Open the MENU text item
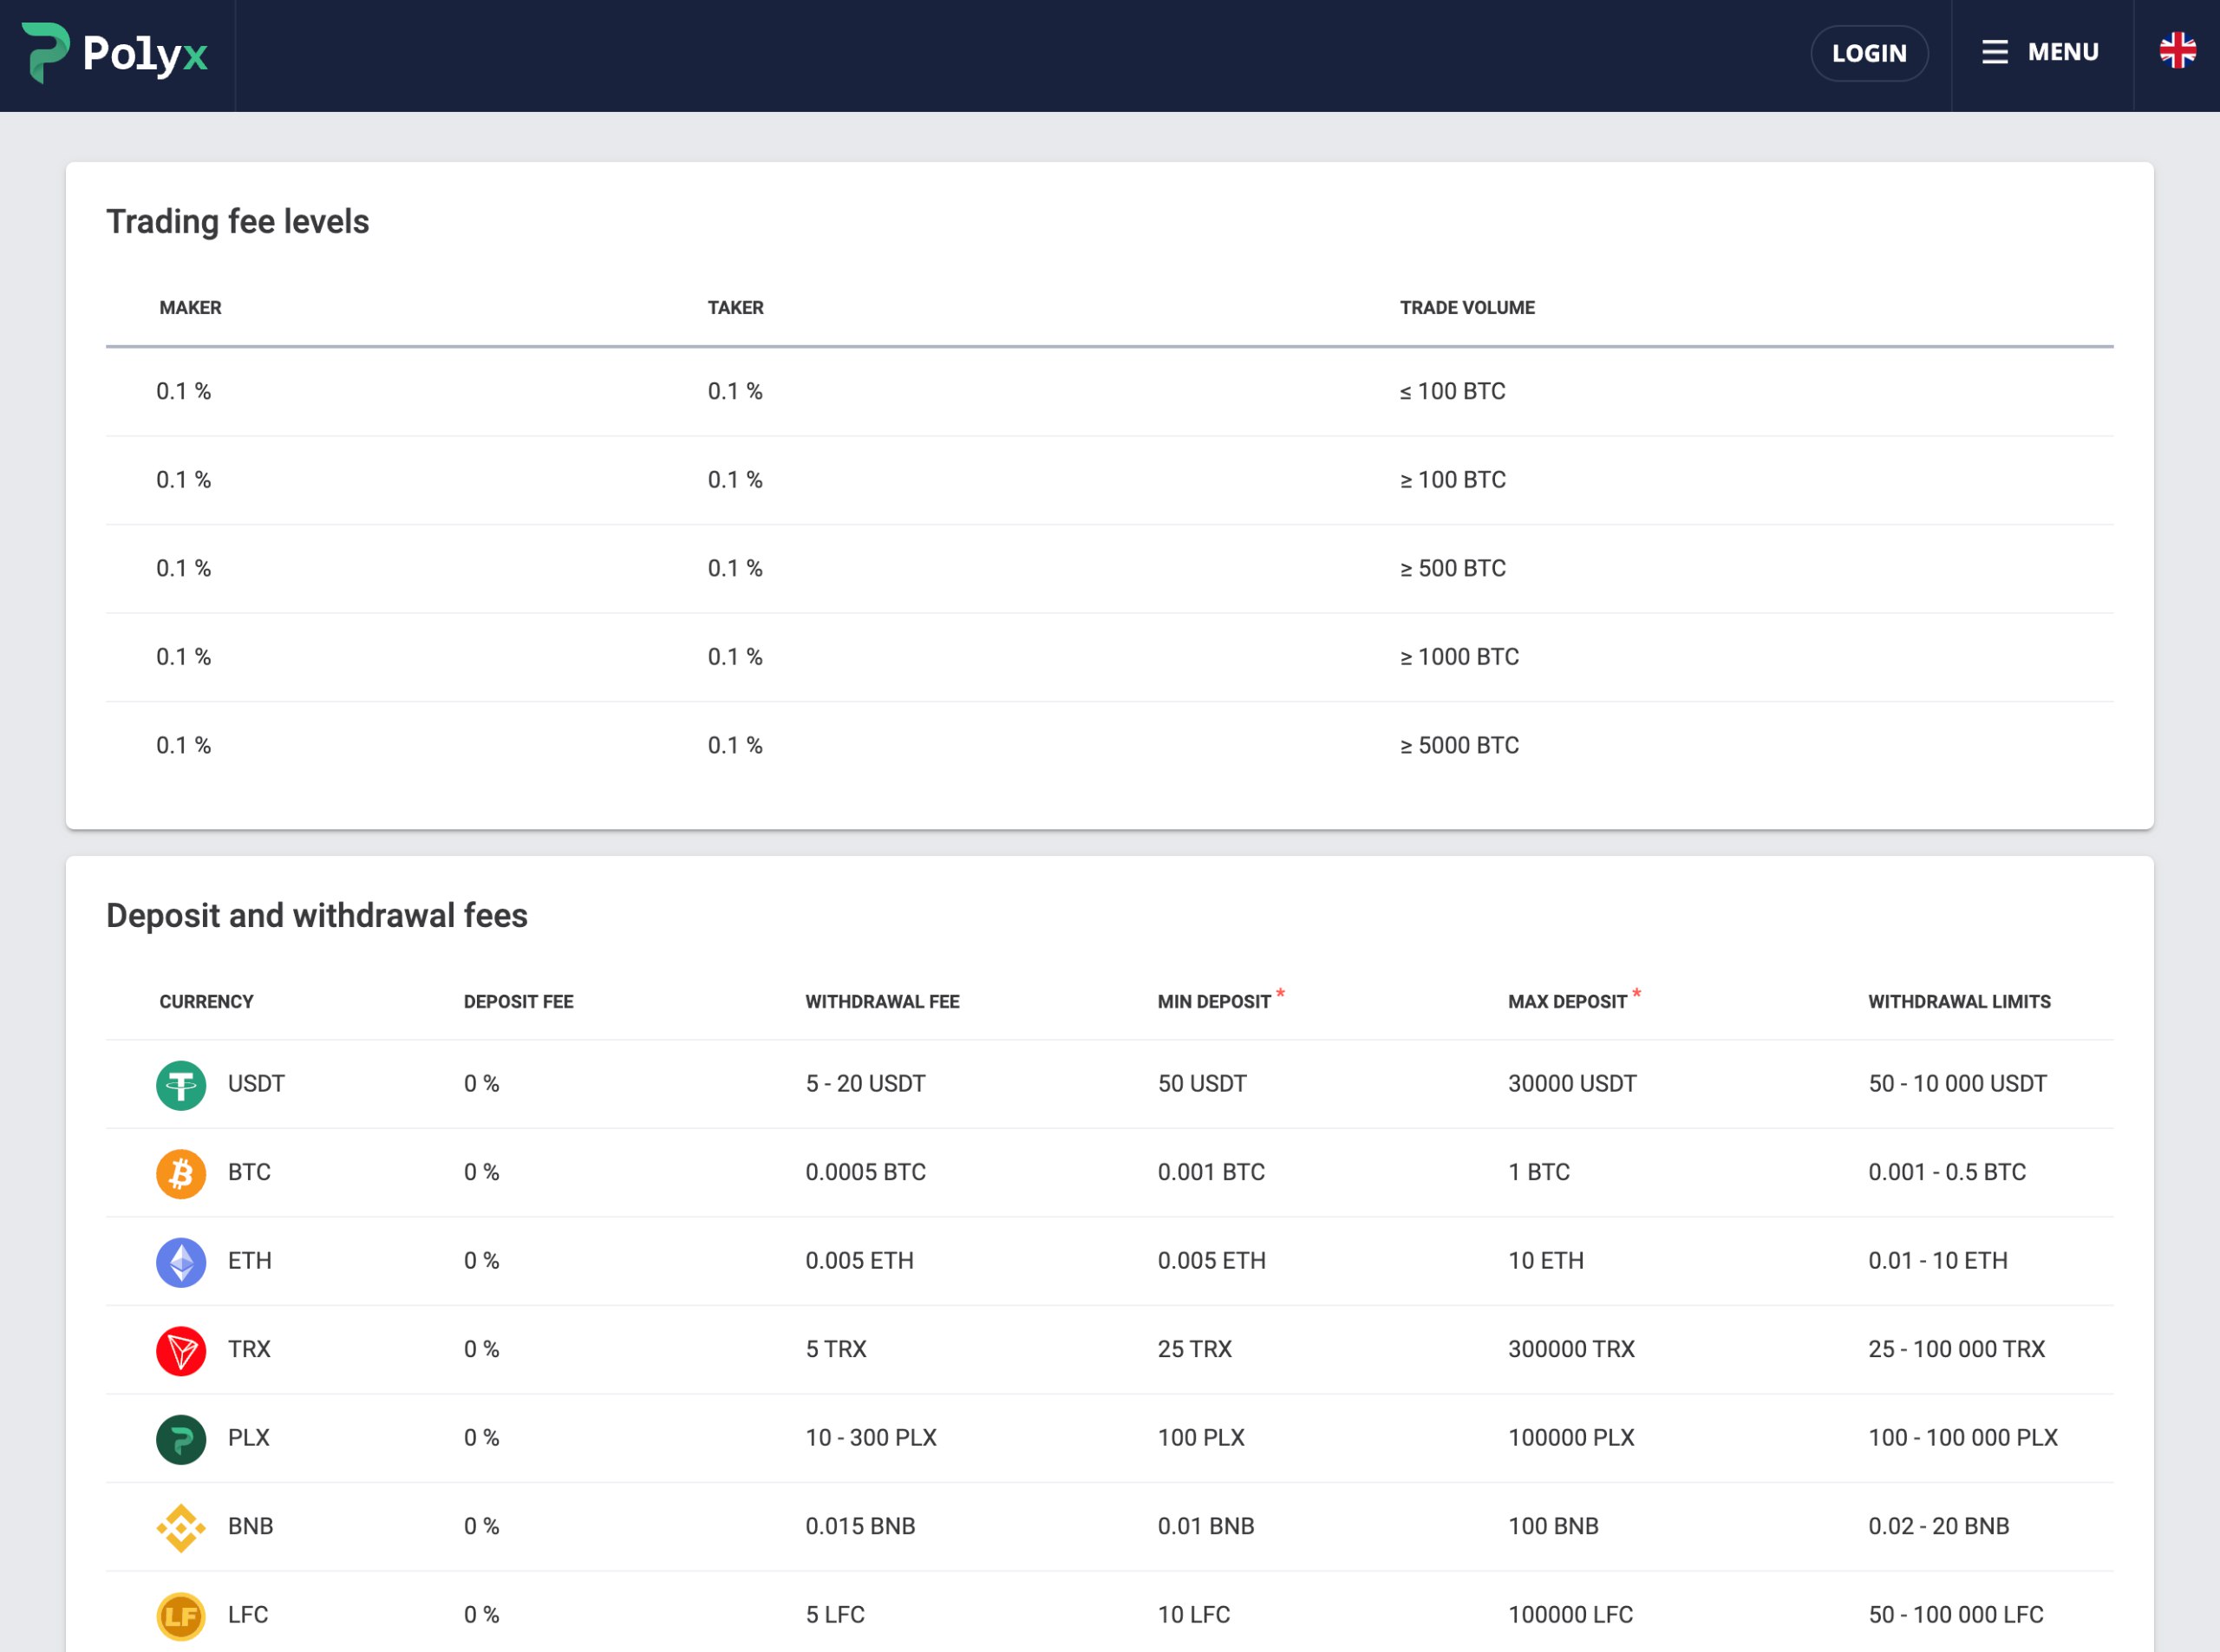Screen dimensions: 2220x1652 [x=2063, y=52]
